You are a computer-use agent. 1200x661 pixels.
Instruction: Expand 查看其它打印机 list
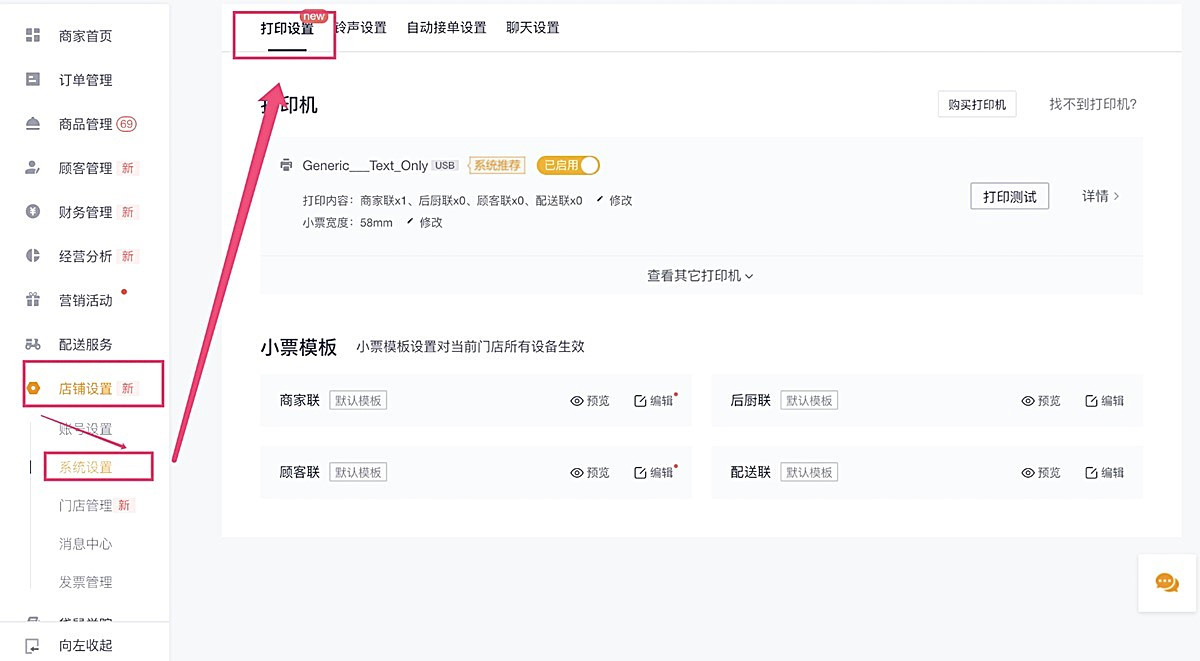pyautogui.click(x=700, y=276)
